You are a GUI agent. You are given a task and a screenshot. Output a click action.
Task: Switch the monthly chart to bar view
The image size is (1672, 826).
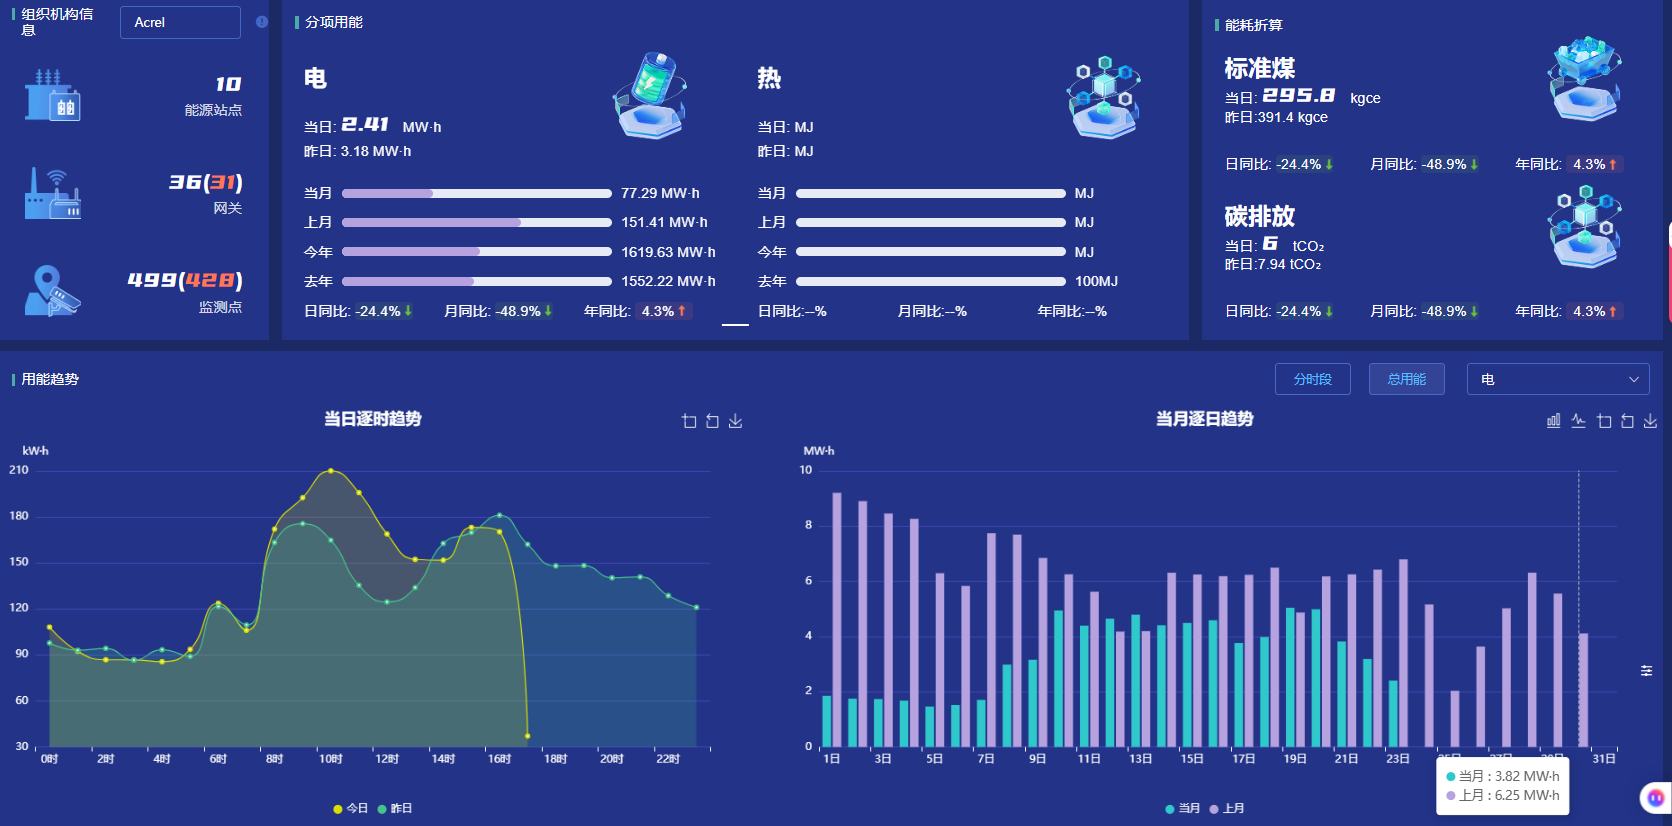click(1553, 421)
